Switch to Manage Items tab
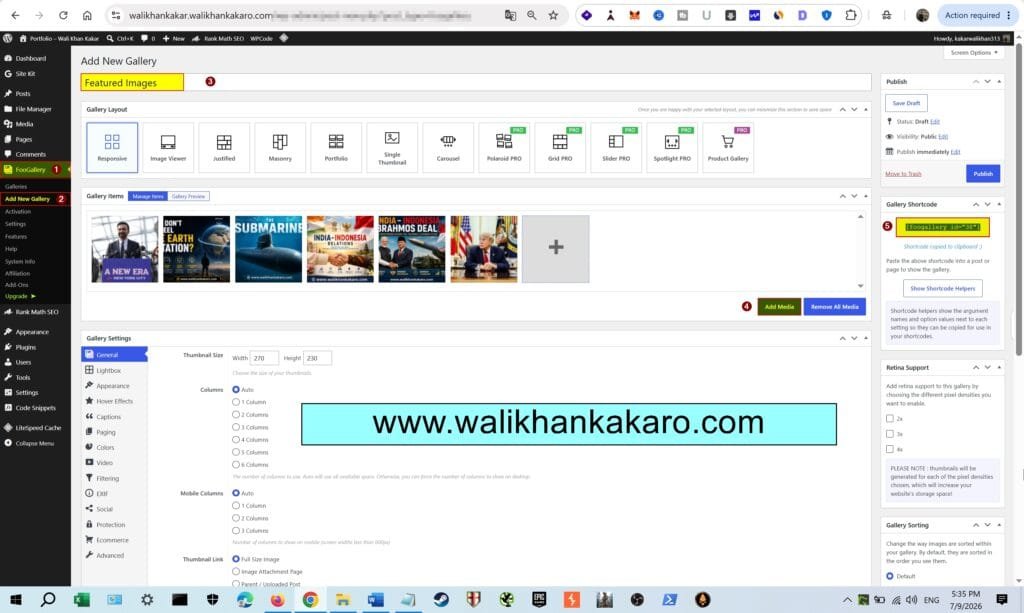The height and width of the screenshot is (613, 1024). [x=148, y=196]
